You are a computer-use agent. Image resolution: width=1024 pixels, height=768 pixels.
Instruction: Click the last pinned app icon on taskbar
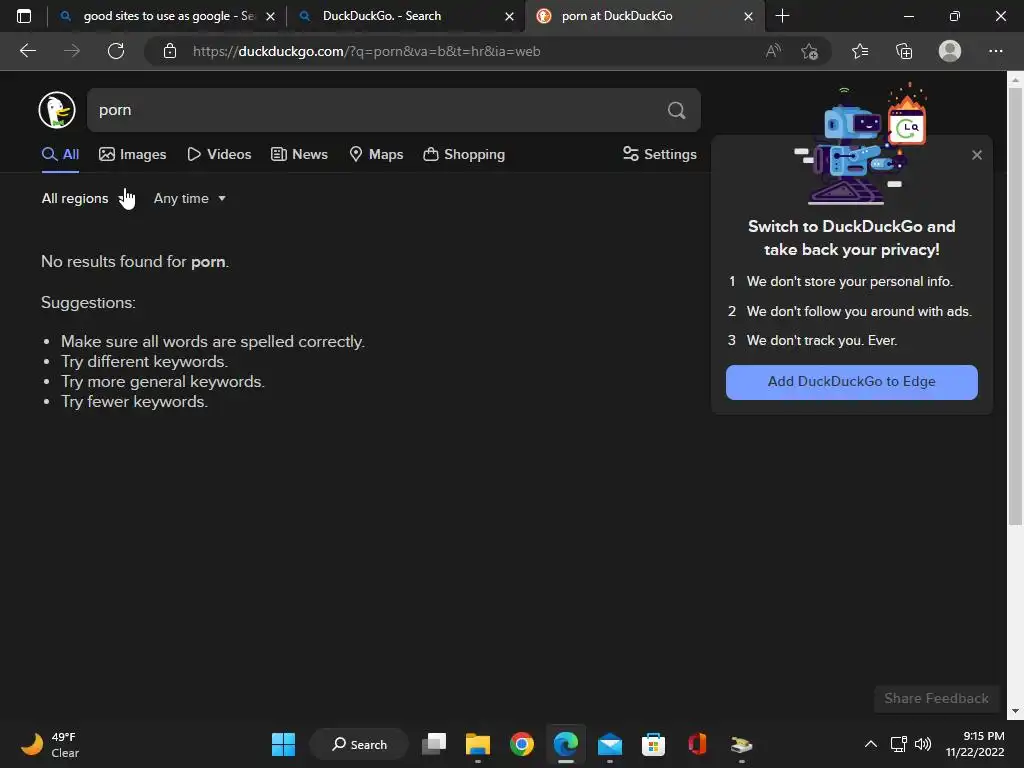click(741, 744)
